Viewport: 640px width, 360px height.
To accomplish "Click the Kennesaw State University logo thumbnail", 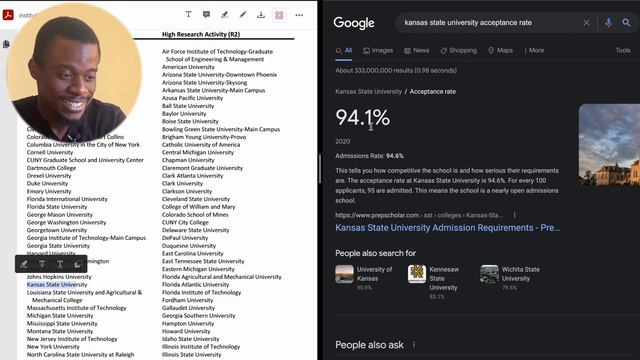I will [417, 274].
